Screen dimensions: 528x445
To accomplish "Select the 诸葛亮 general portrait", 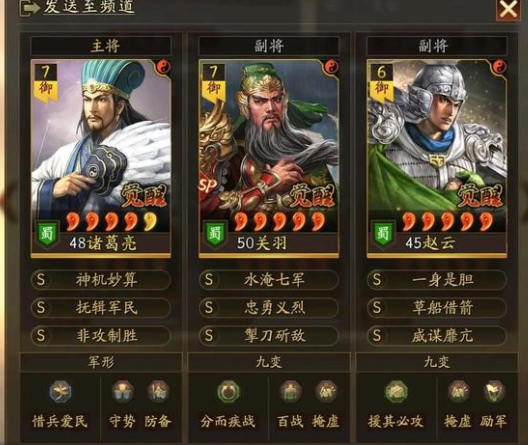I will (101, 159).
